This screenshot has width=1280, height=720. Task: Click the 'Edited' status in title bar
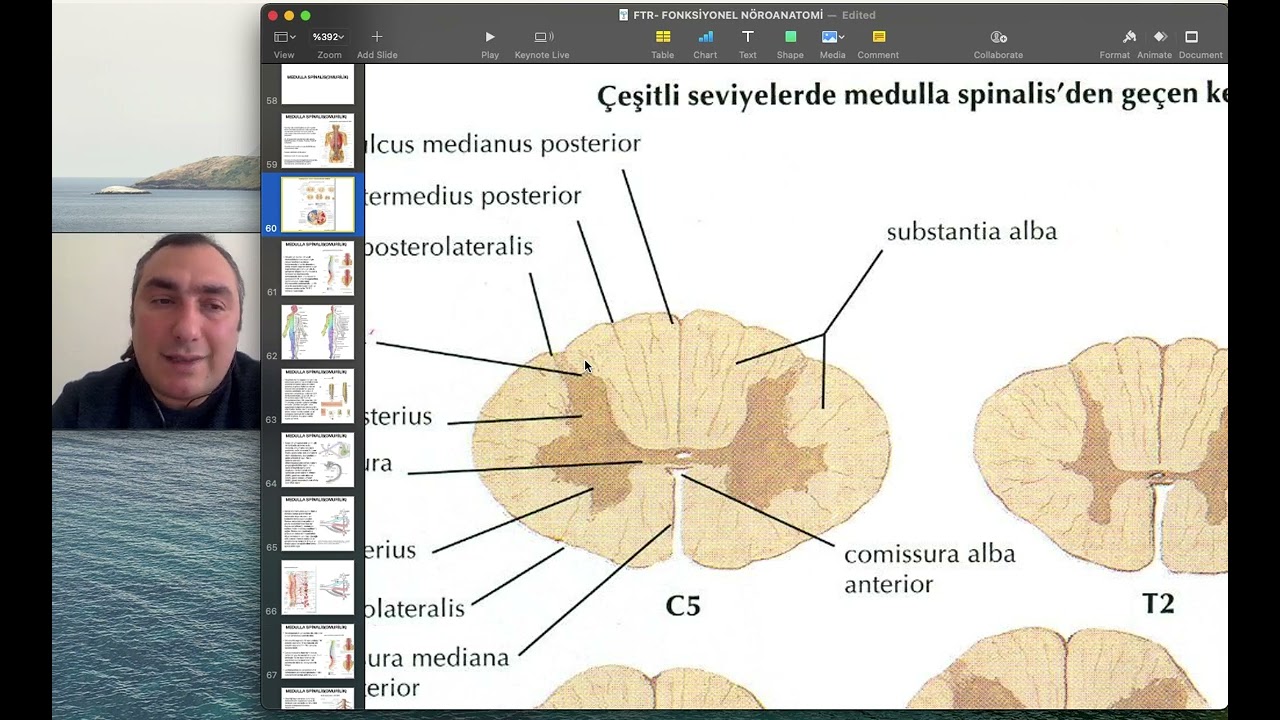tap(858, 15)
